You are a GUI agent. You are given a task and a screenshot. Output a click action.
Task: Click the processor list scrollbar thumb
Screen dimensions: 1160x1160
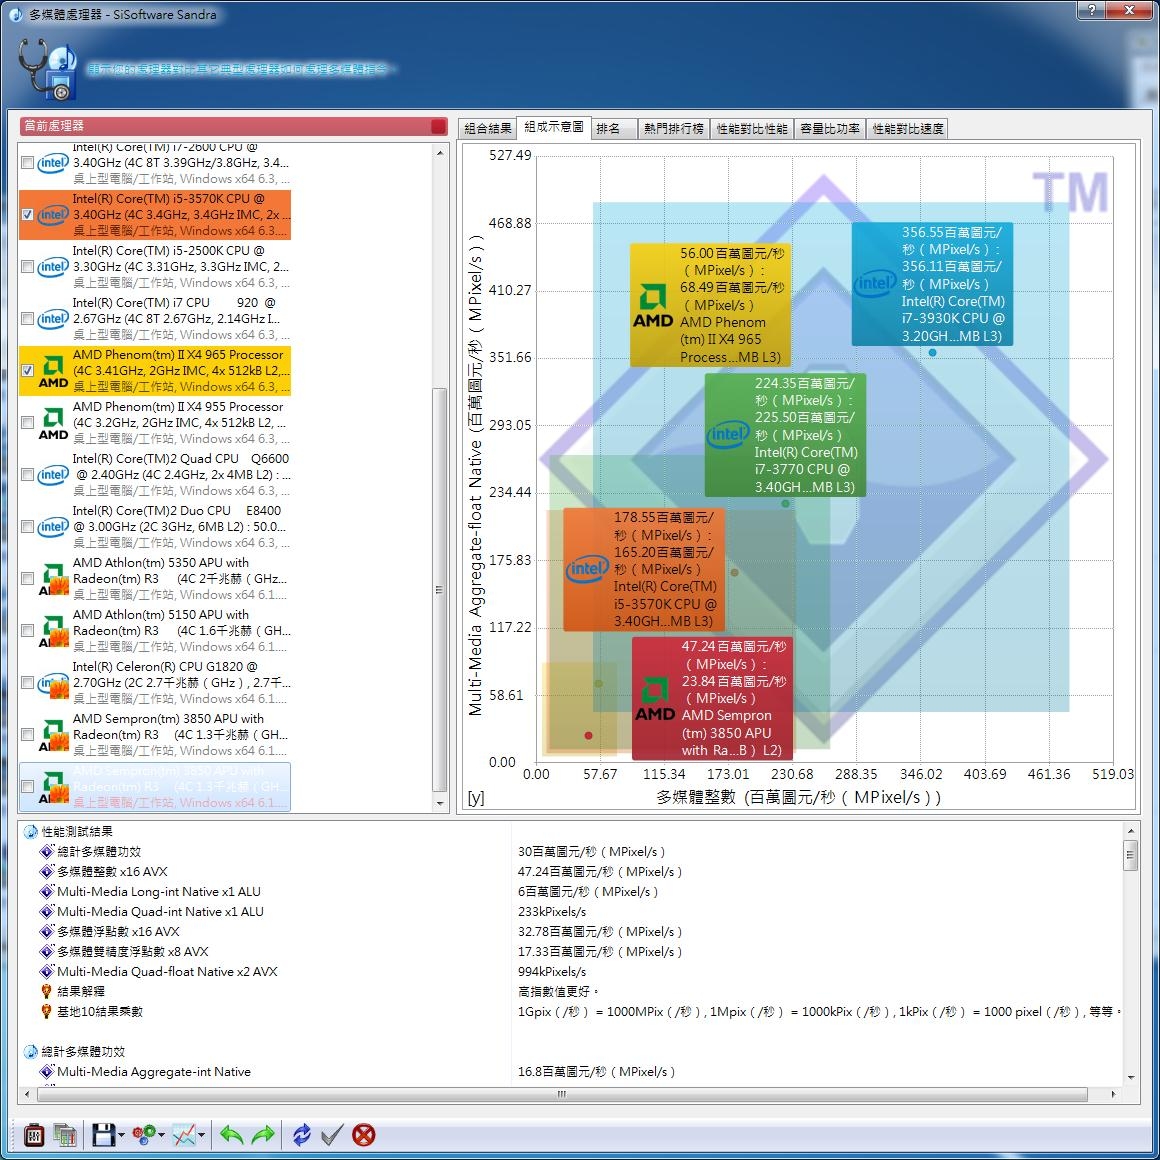(439, 590)
